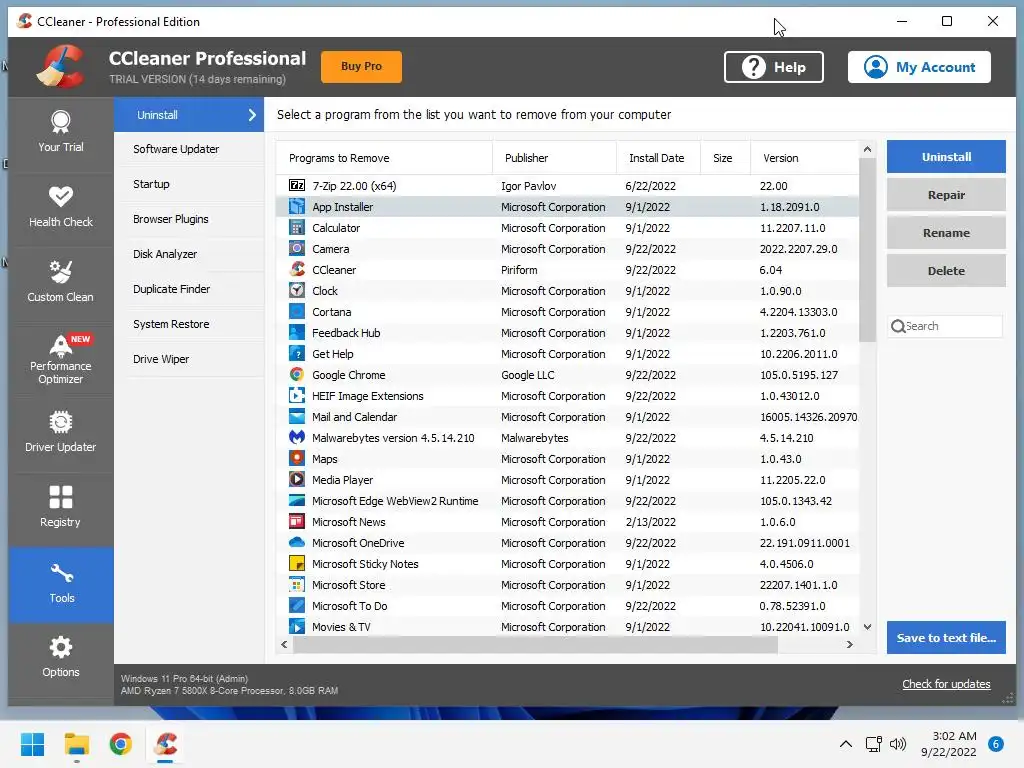This screenshot has height=768, width=1024.
Task: Click horizontal scroll right arrow
Action: (850, 644)
